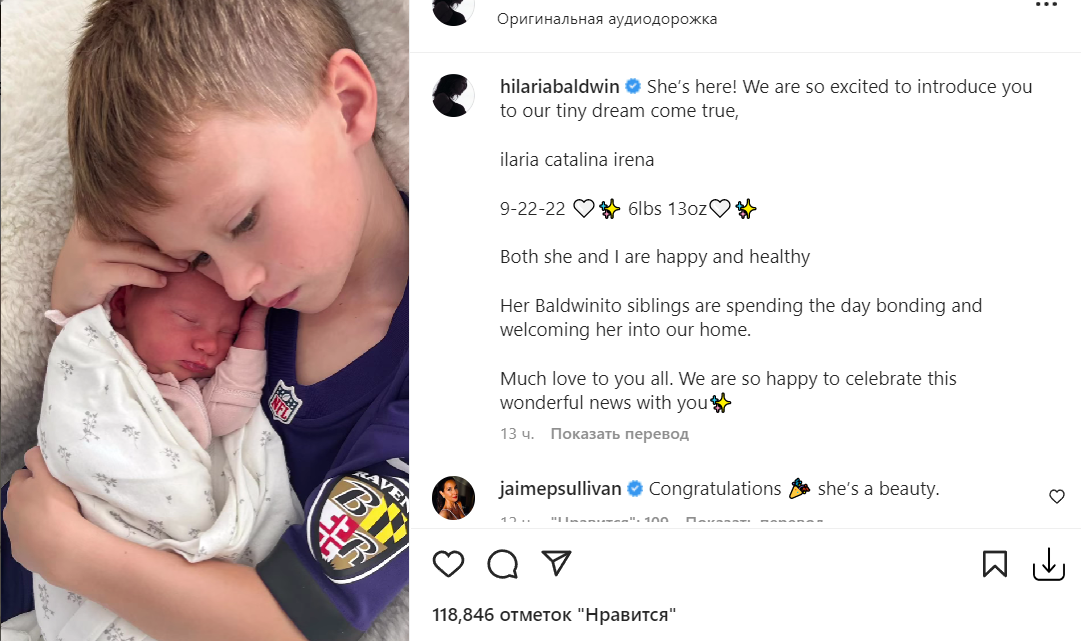Screen dimensions: 1081x641
Task: Click the 13 ч. post timestamp
Action: (x=517, y=434)
